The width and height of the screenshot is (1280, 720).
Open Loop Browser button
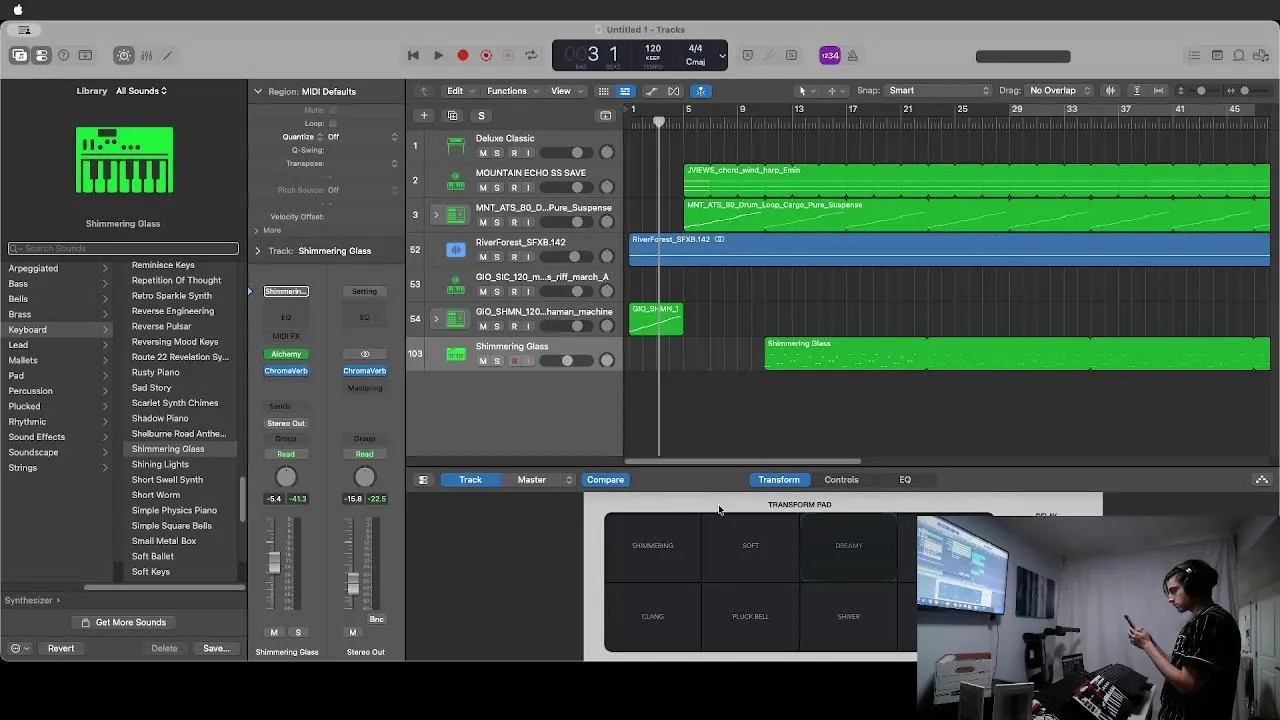[1239, 56]
